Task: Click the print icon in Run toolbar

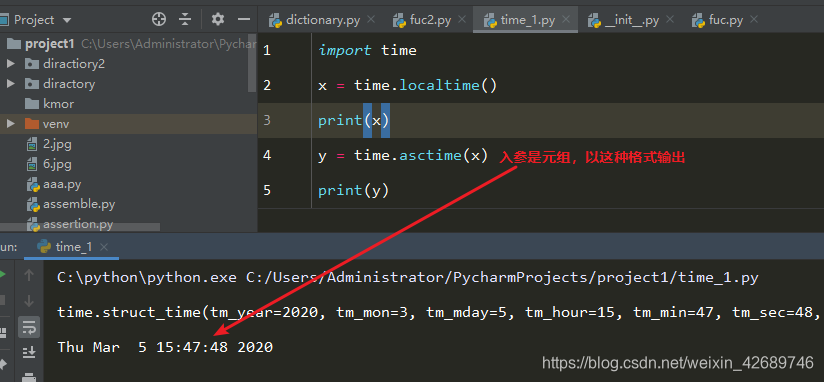Action: 29,377
